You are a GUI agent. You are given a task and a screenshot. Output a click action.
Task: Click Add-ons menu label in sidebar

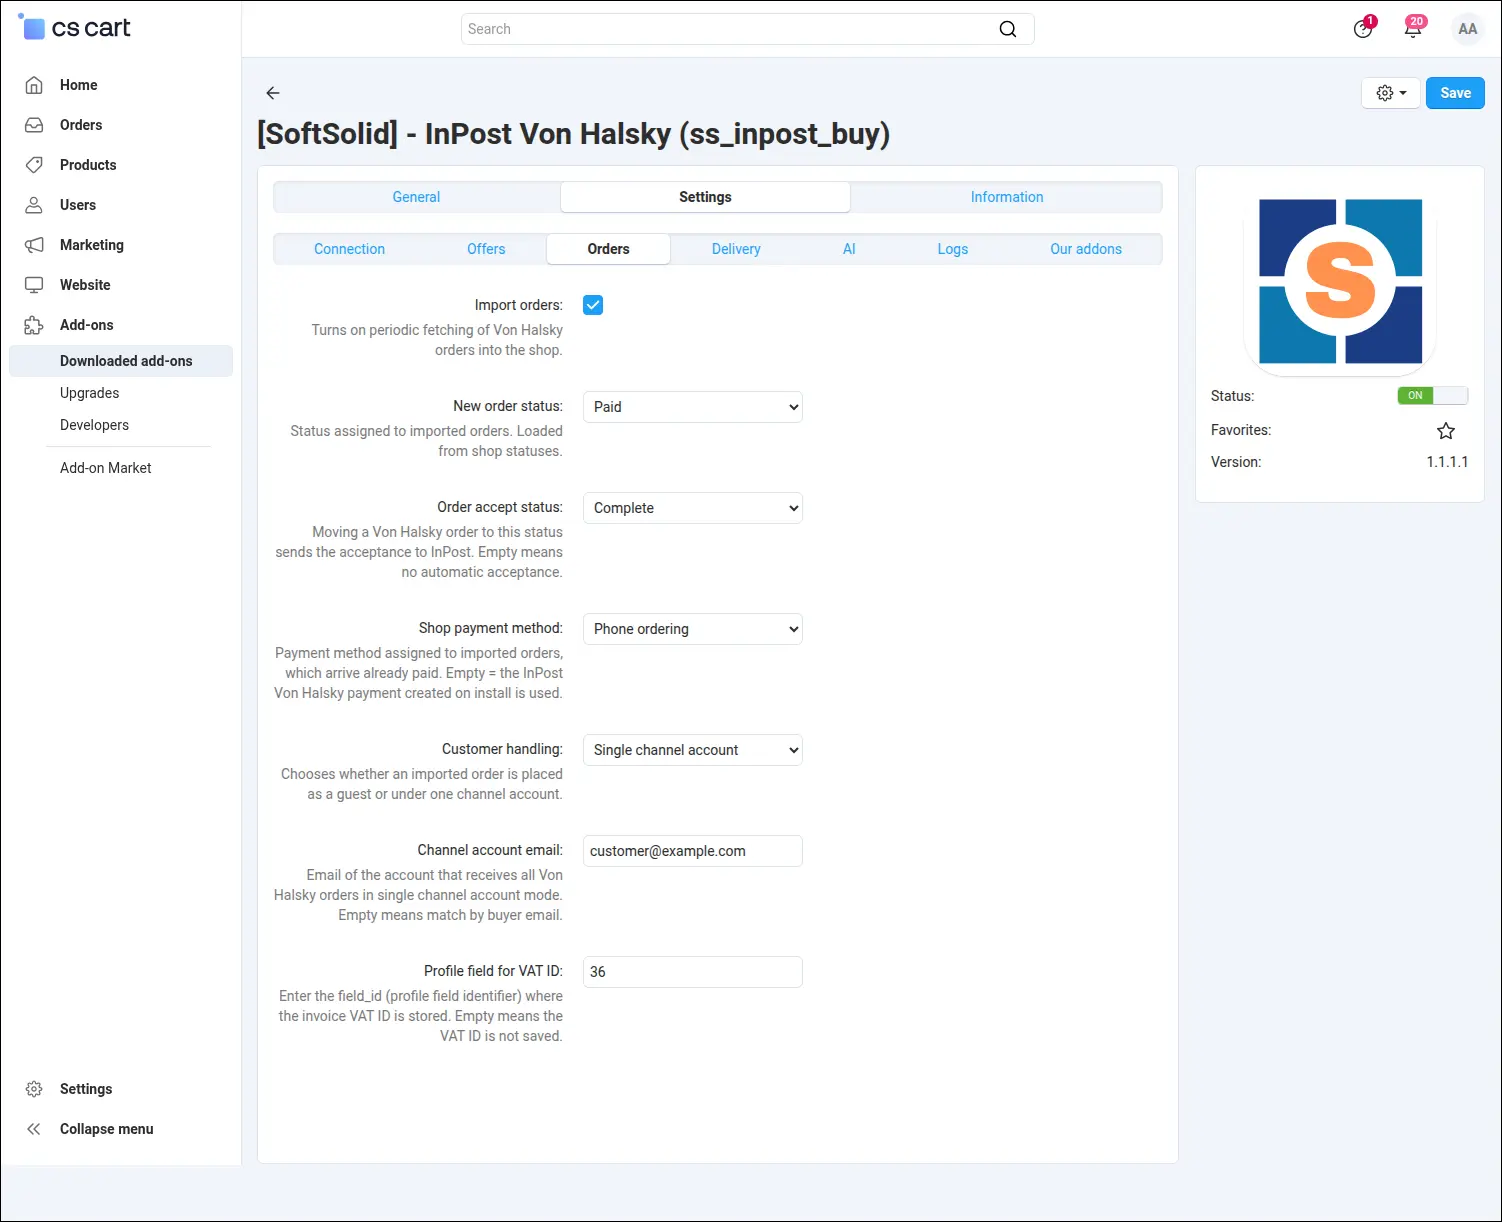[87, 325]
